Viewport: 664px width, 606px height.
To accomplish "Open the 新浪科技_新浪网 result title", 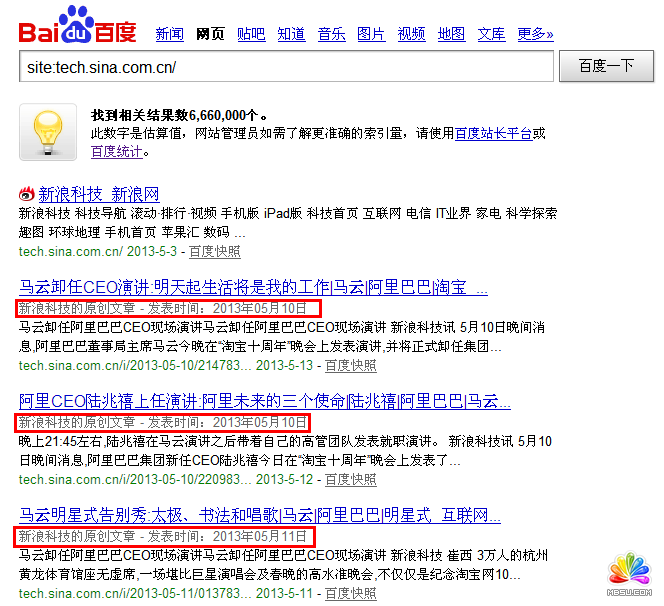I will click(98, 194).
